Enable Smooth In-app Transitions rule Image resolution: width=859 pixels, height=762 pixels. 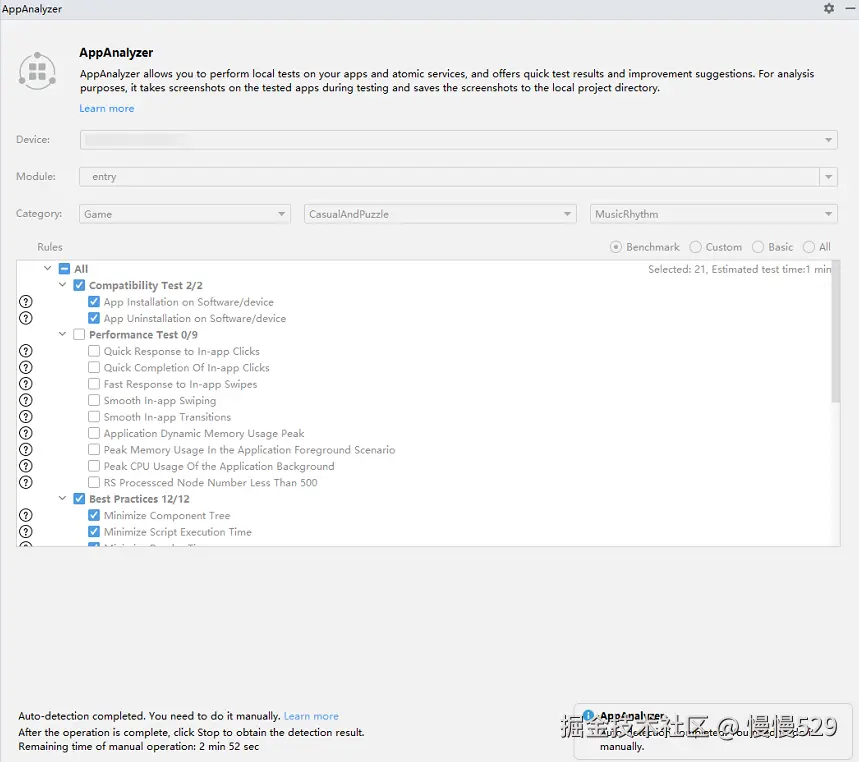click(94, 417)
